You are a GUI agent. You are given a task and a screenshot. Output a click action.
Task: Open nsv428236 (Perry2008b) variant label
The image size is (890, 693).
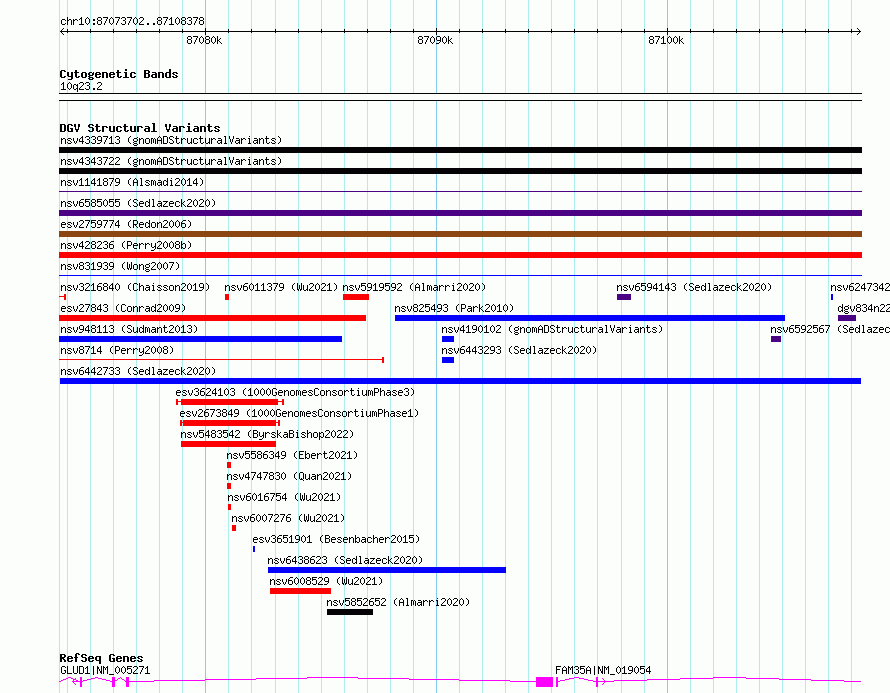(126, 245)
